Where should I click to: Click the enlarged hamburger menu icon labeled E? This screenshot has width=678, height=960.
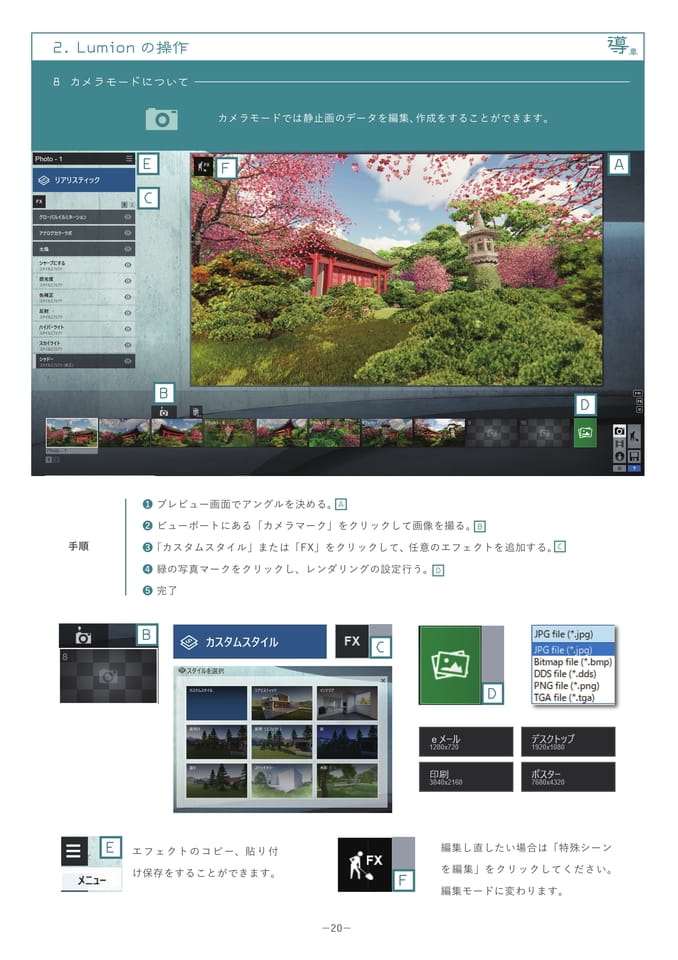73,852
